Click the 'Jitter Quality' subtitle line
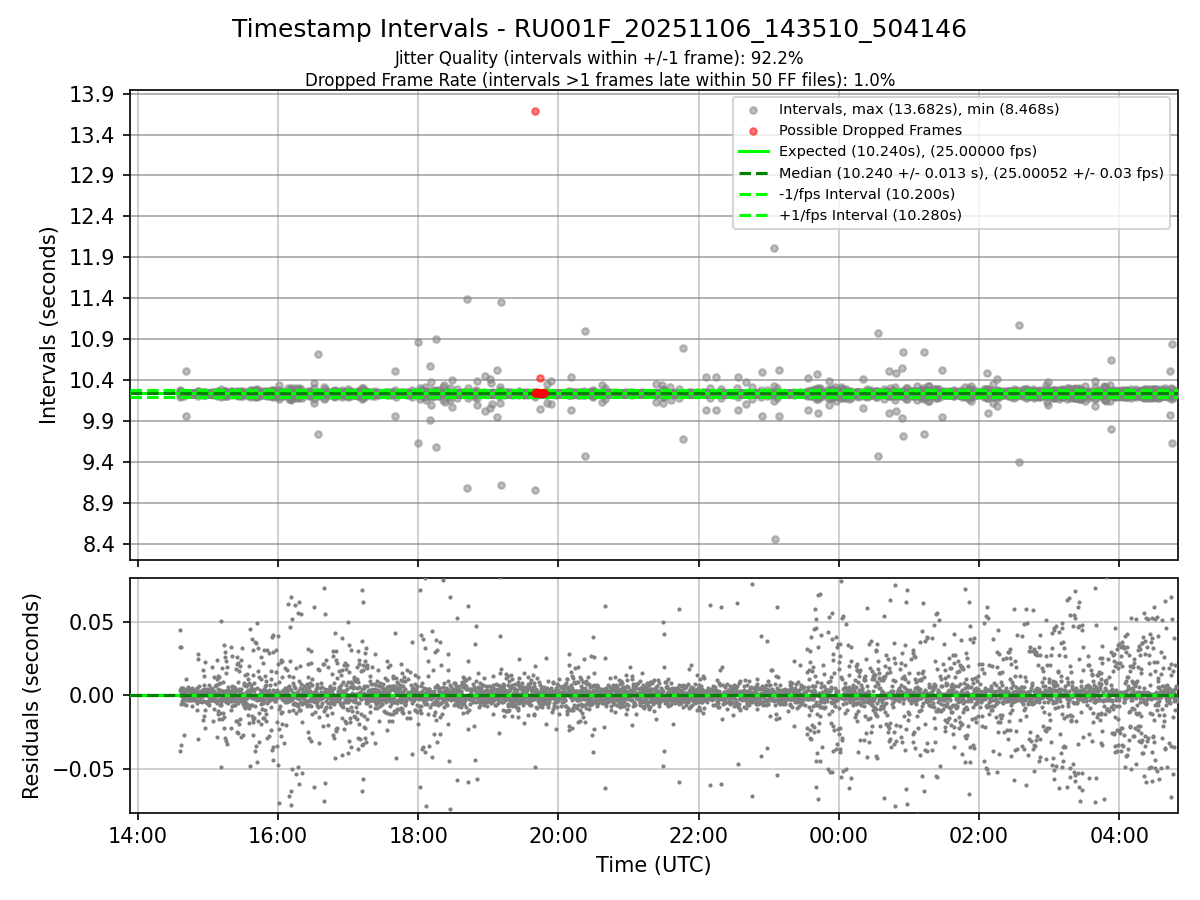The image size is (1200, 900). point(599,59)
